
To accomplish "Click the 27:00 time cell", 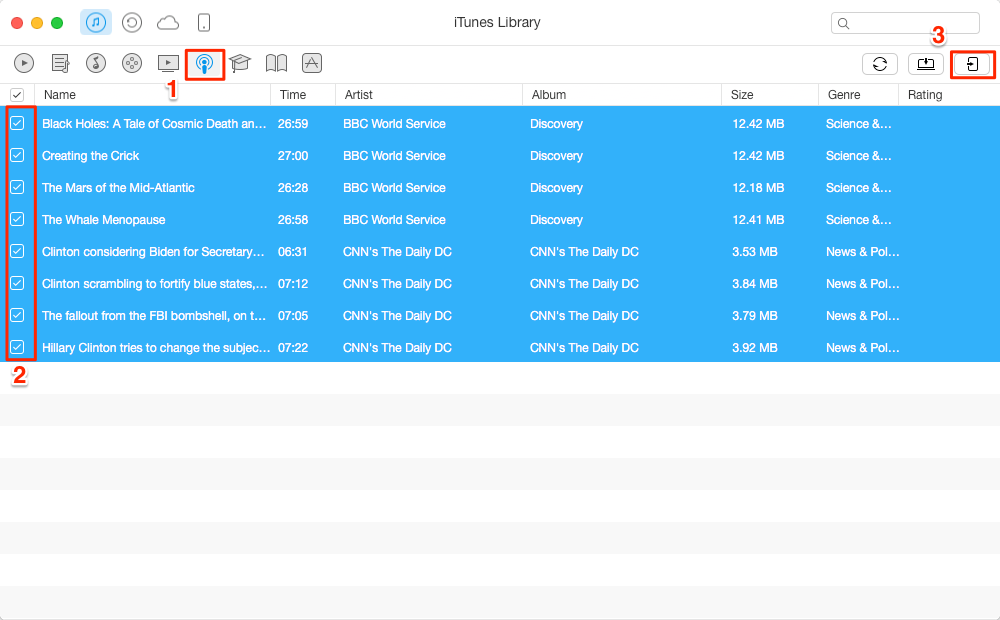I will point(293,156).
